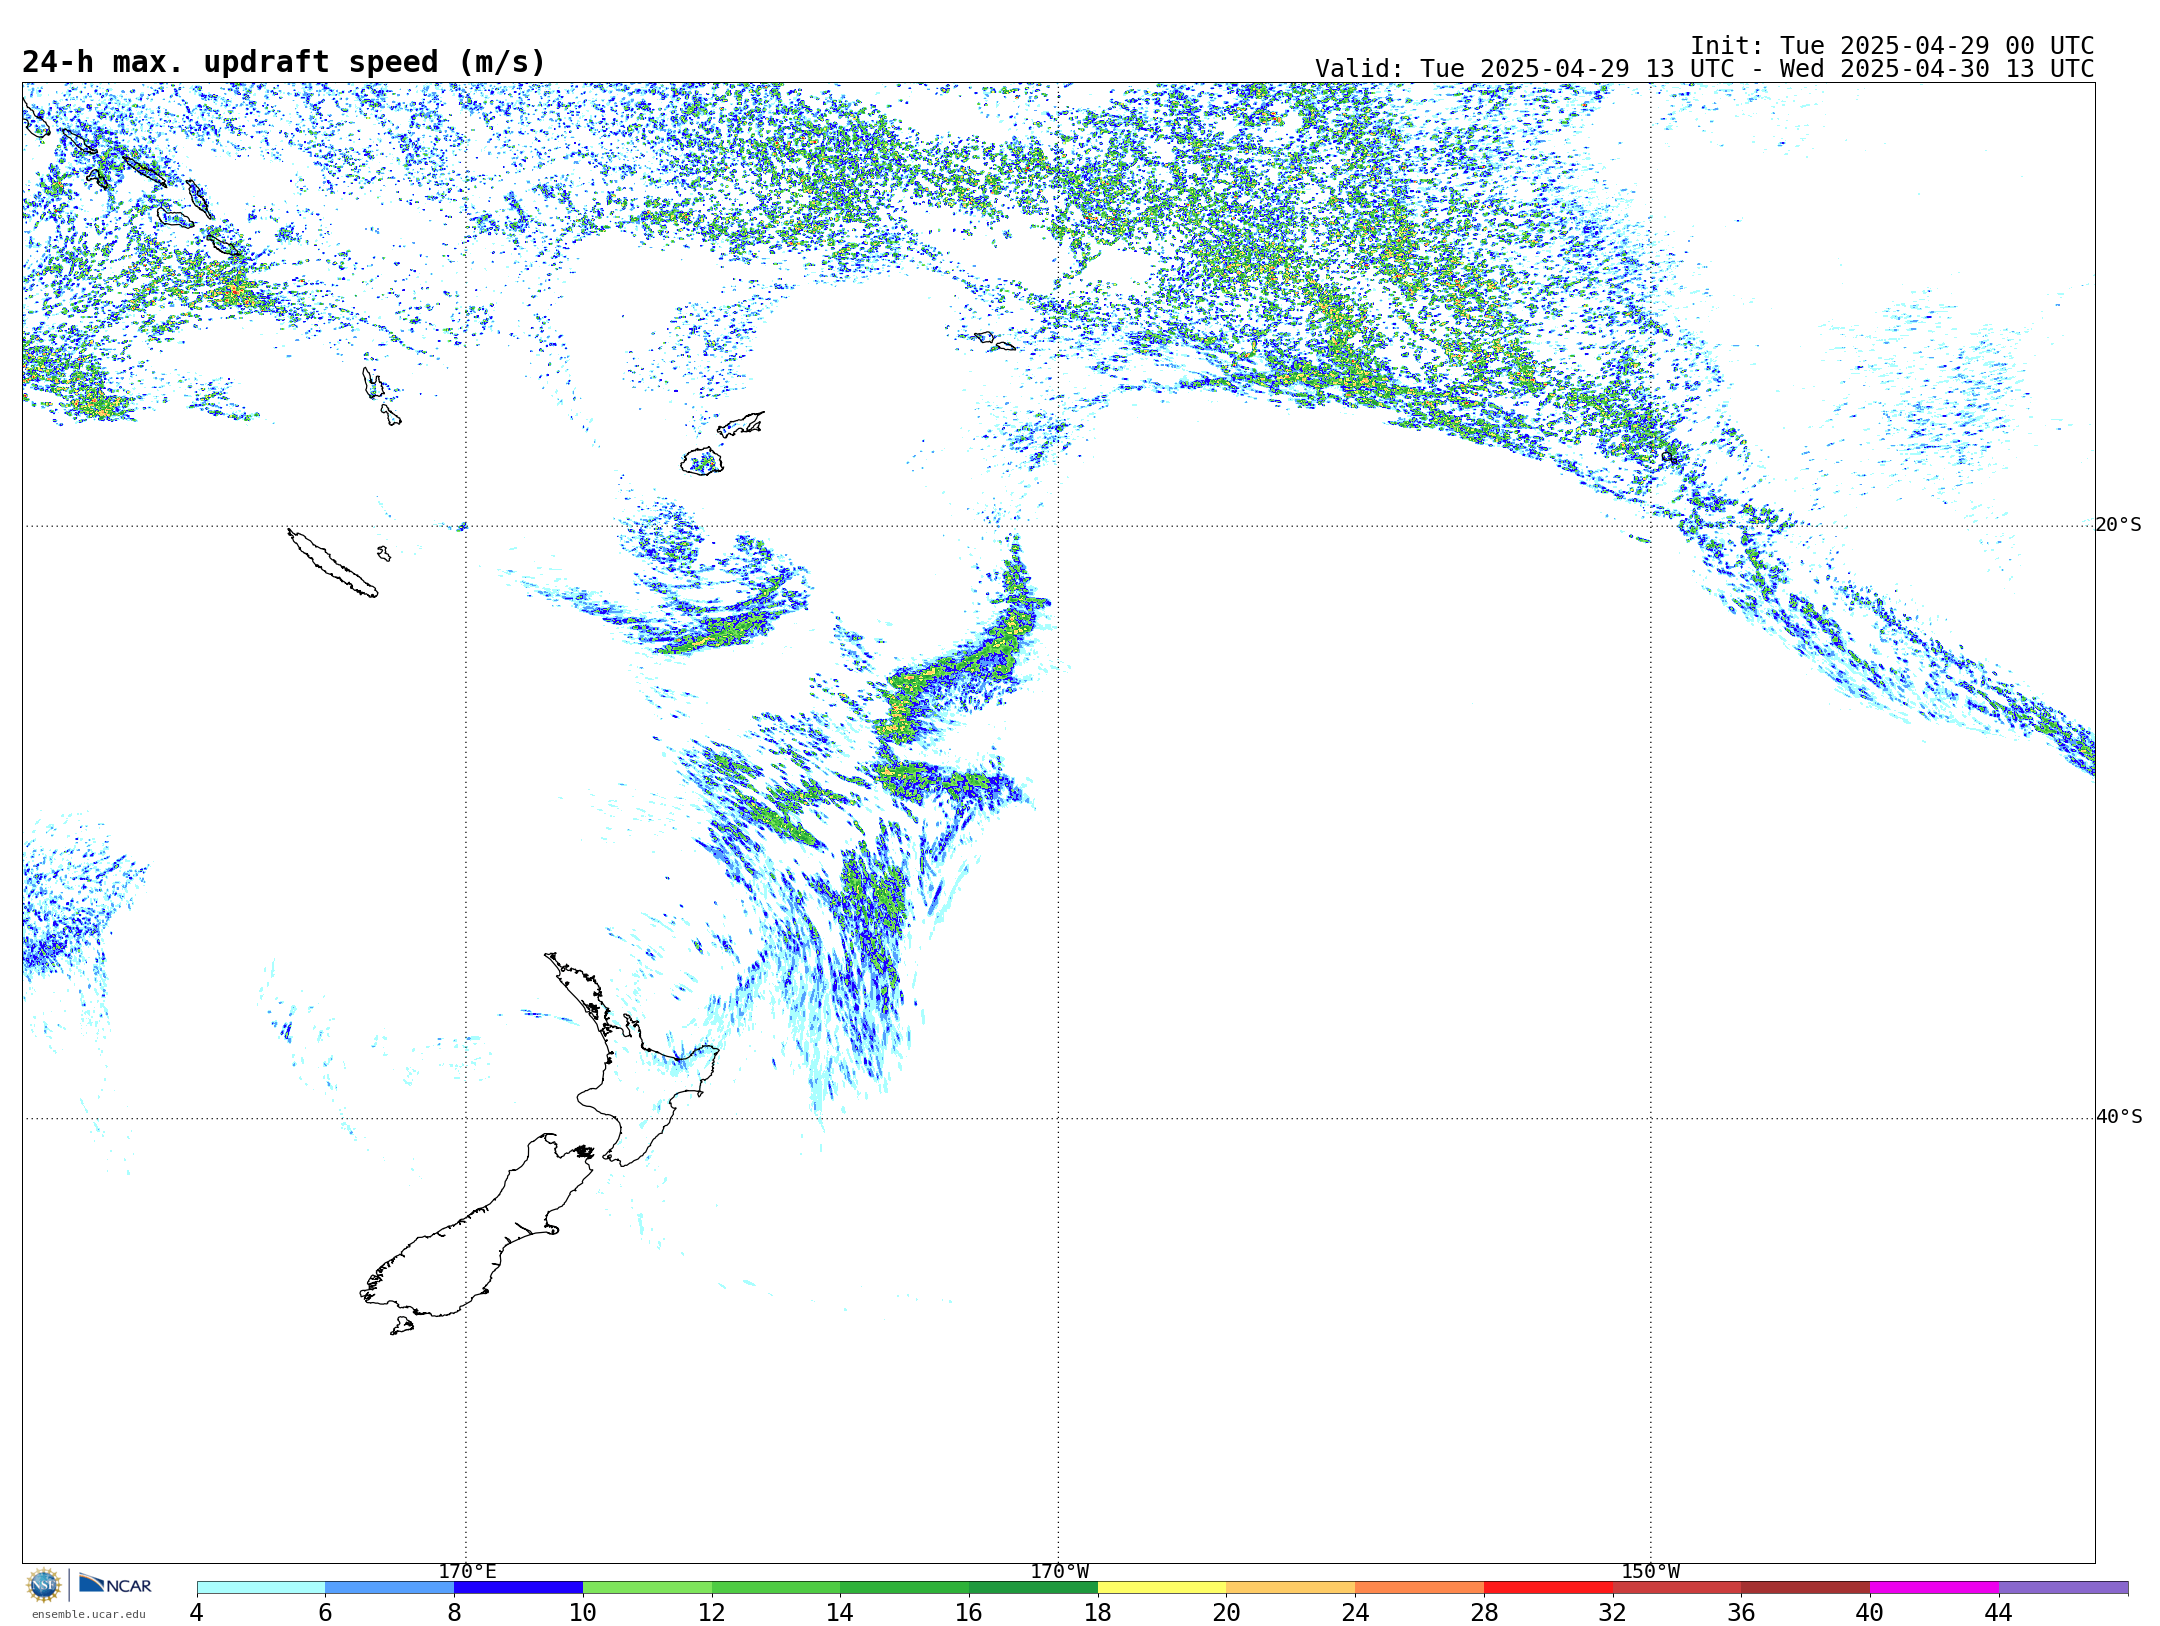Screen dimensions: 2160x1626
Task: Click the dark green 16-18 color segment
Action: [x=1033, y=1587]
